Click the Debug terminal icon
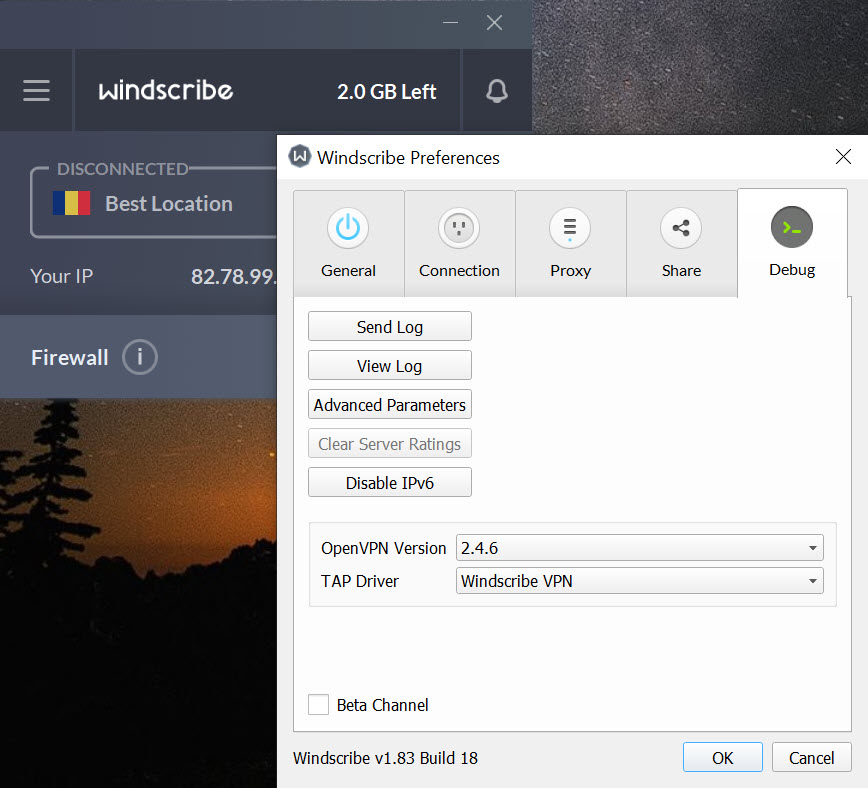This screenshot has width=868, height=788. coord(792,227)
